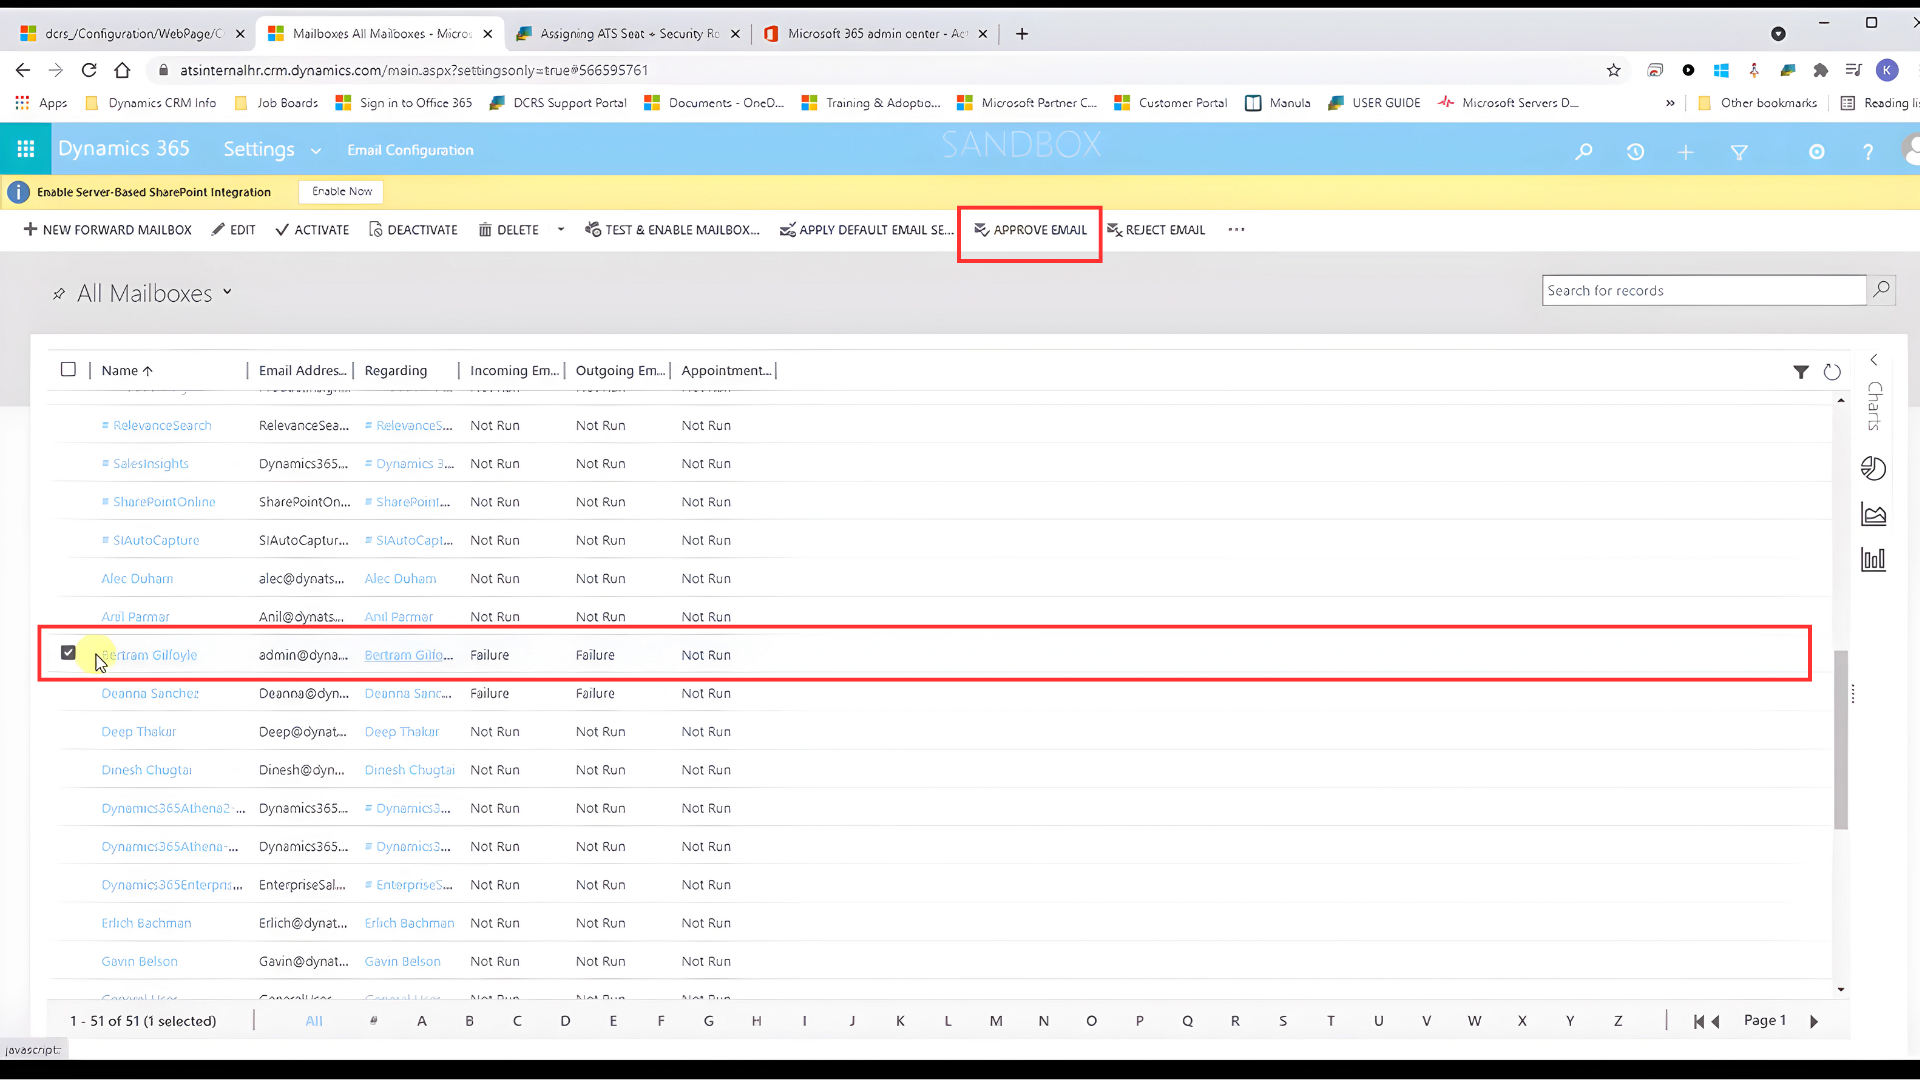The image size is (1920, 1080).
Task: Click the area chart icon in Charts pane
Action: (1873, 514)
